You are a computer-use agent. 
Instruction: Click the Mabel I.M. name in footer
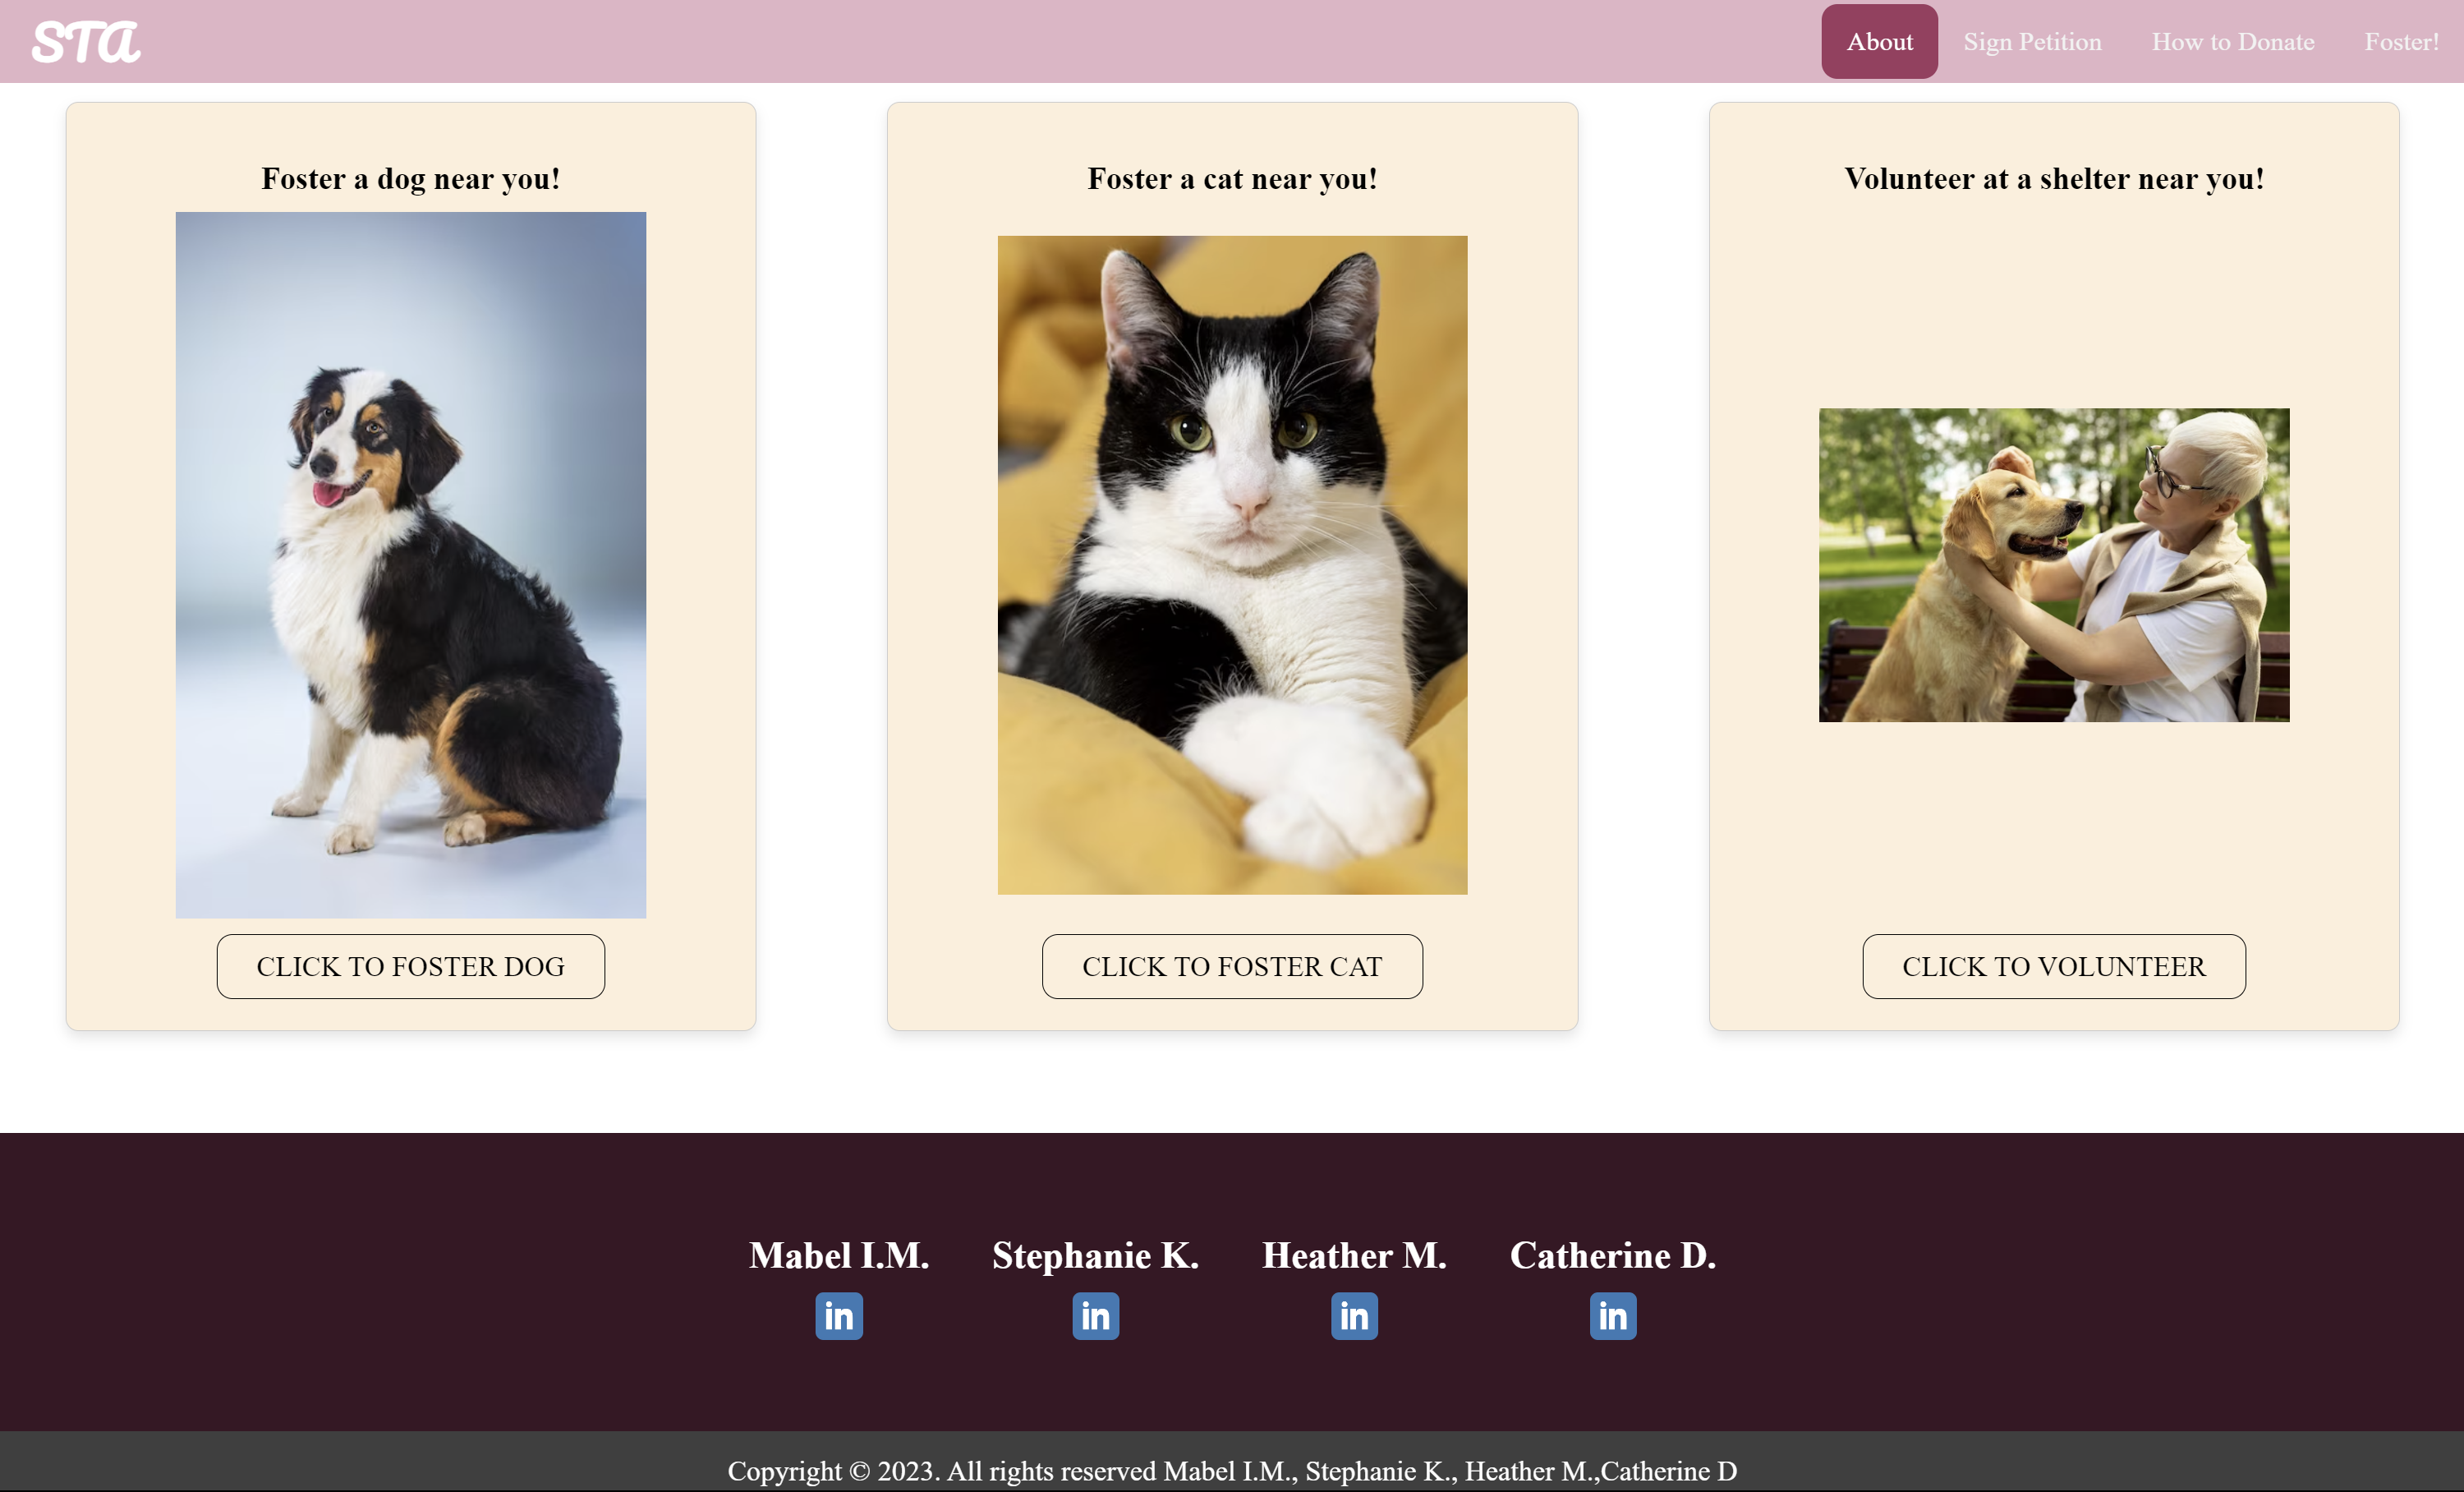[838, 1255]
